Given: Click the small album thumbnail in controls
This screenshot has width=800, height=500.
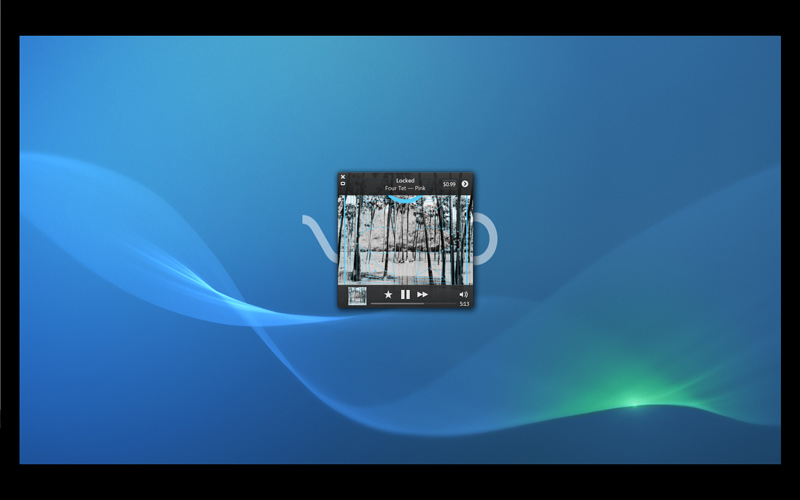Looking at the screenshot, I should click(x=357, y=296).
